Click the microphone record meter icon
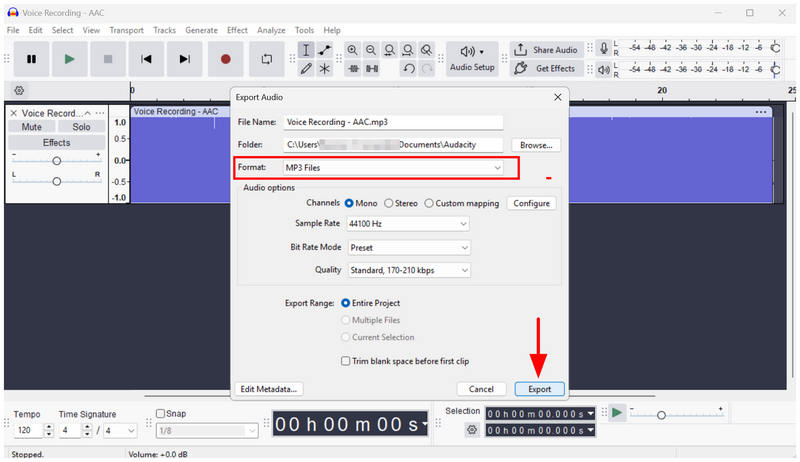The image size is (800, 462). click(x=604, y=48)
